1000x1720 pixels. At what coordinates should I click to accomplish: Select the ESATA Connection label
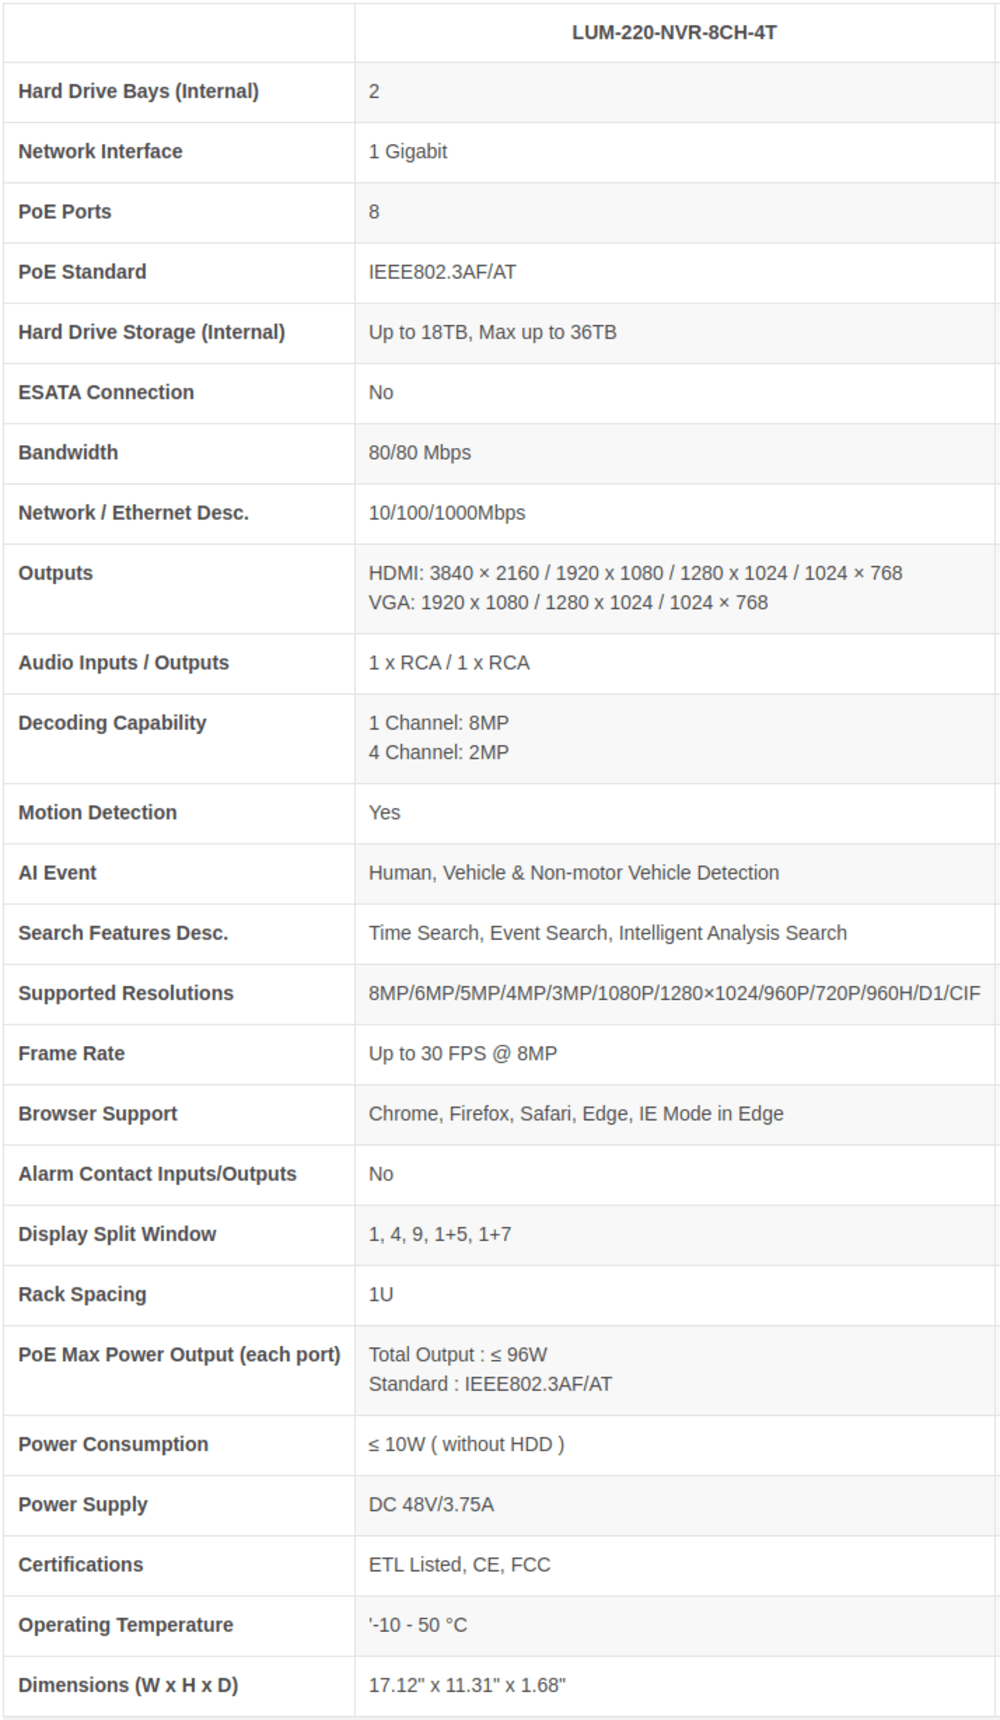point(106,392)
